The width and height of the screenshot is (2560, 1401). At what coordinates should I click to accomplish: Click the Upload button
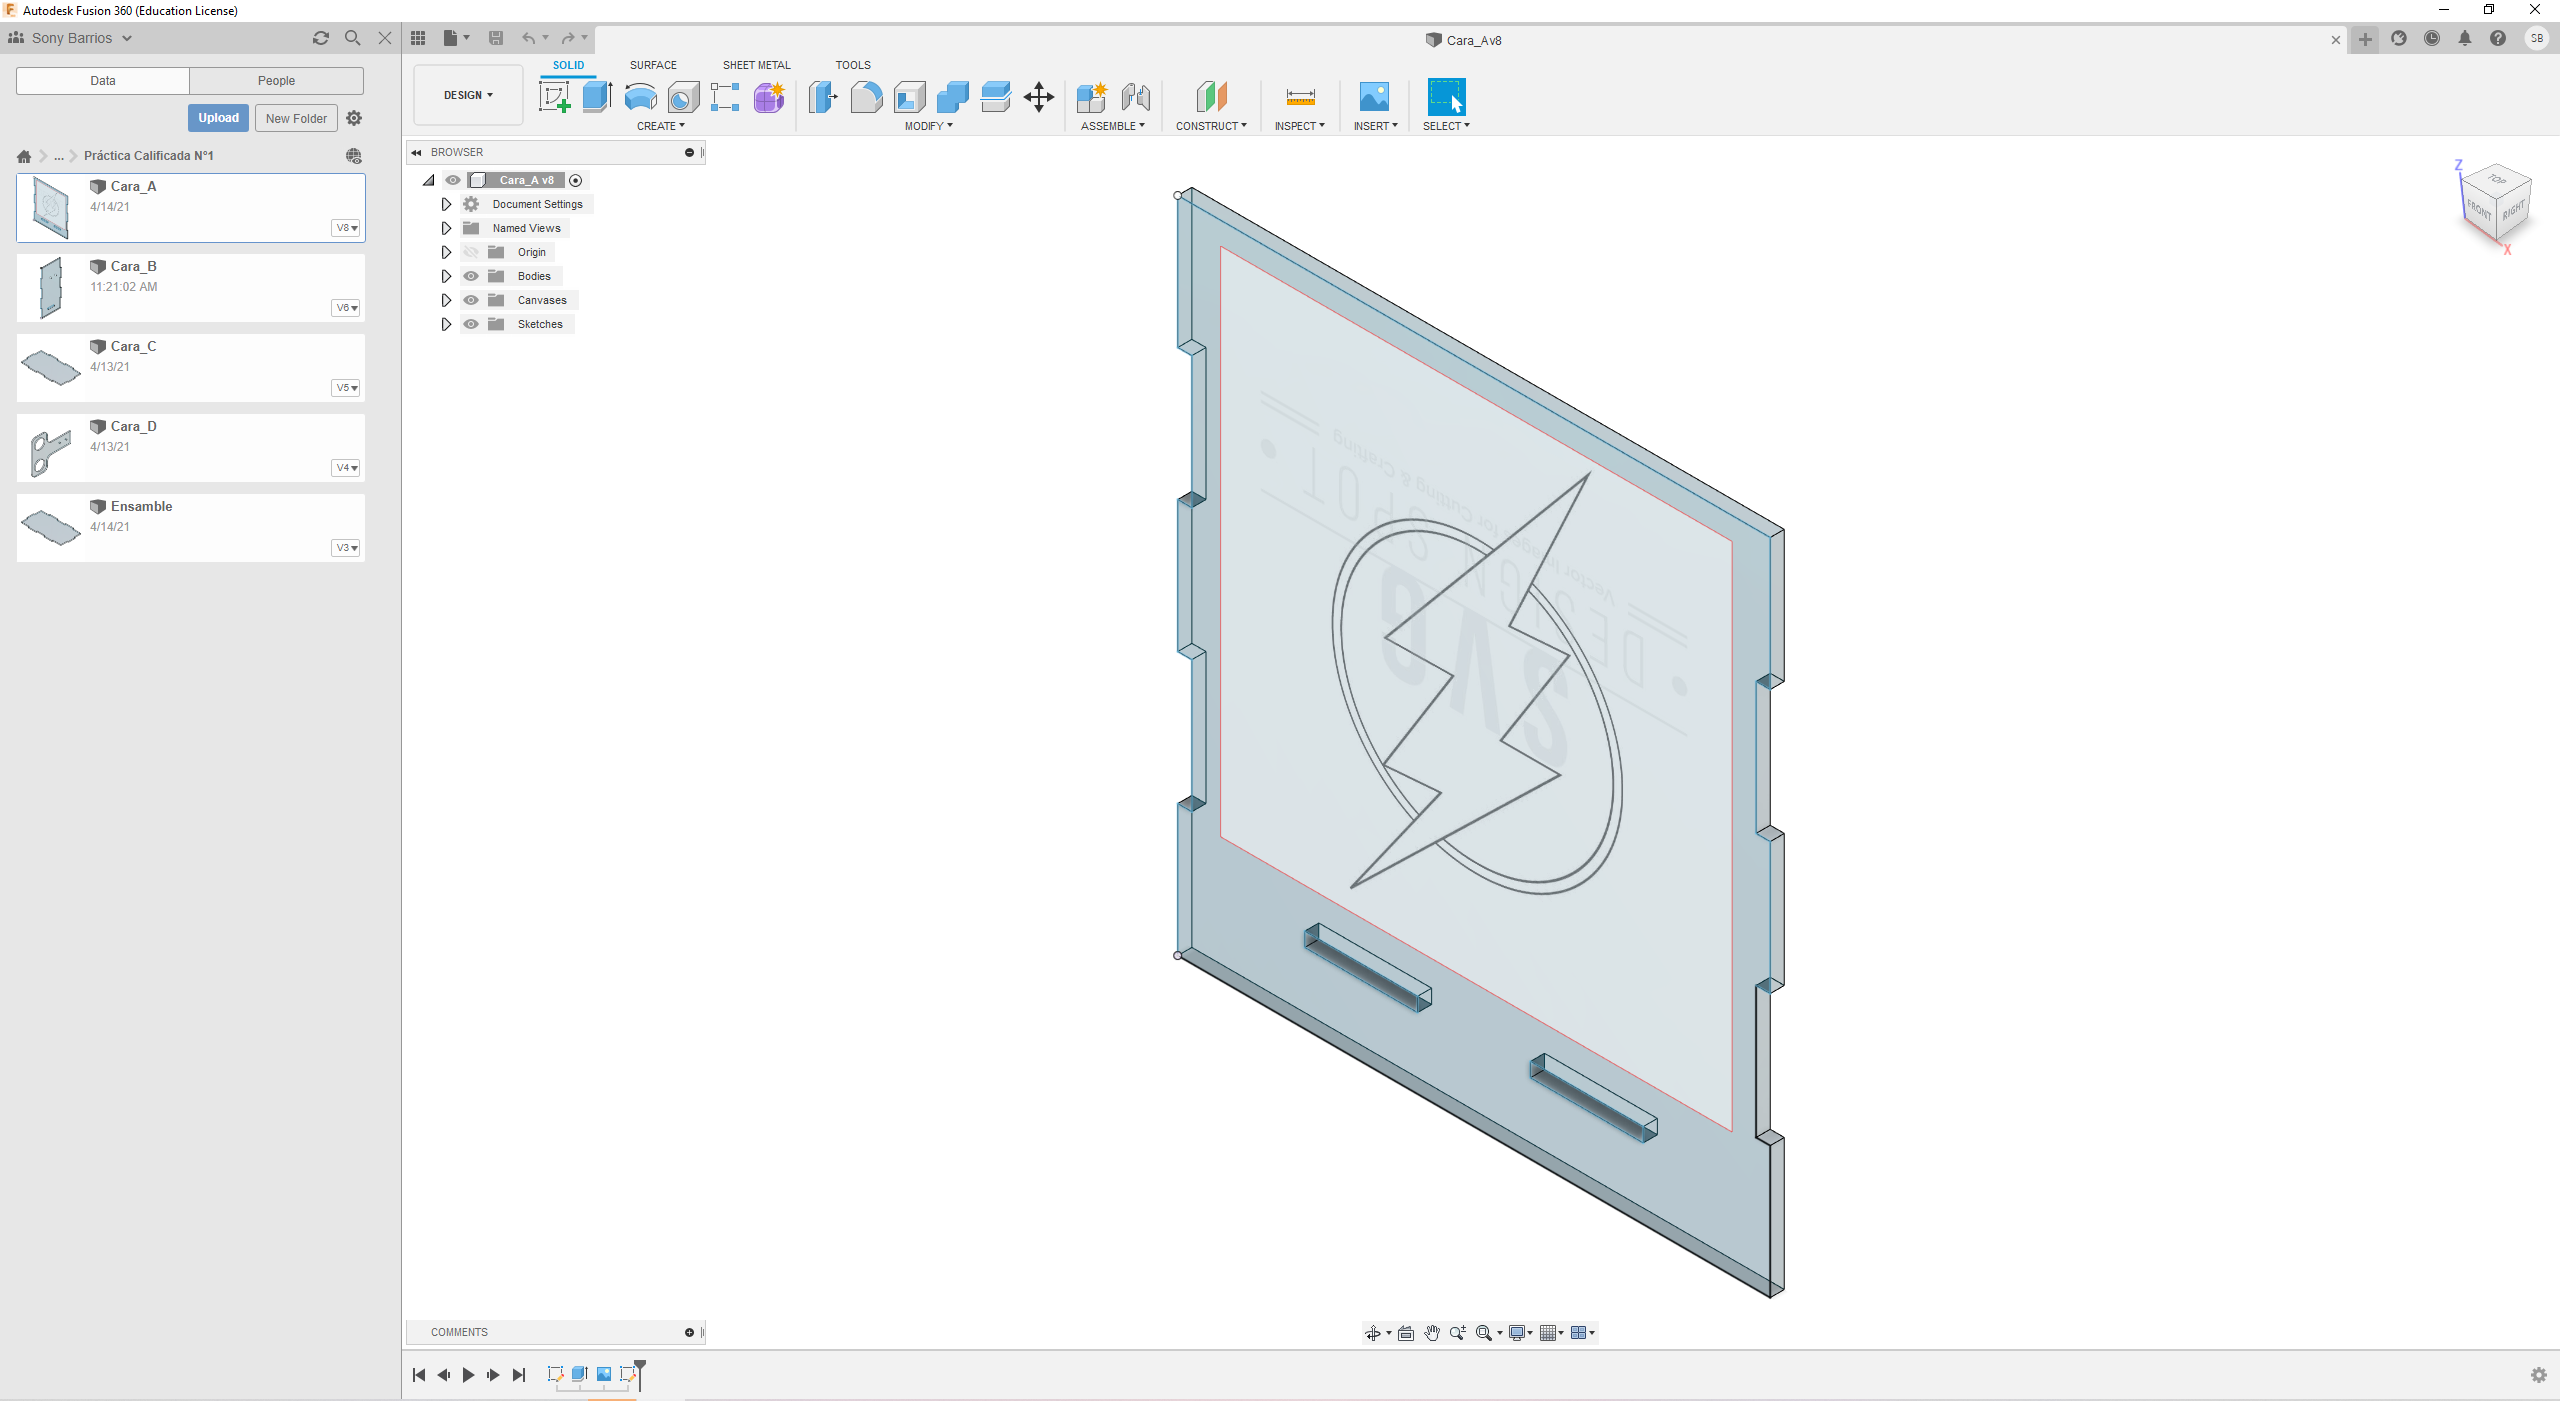coord(218,118)
